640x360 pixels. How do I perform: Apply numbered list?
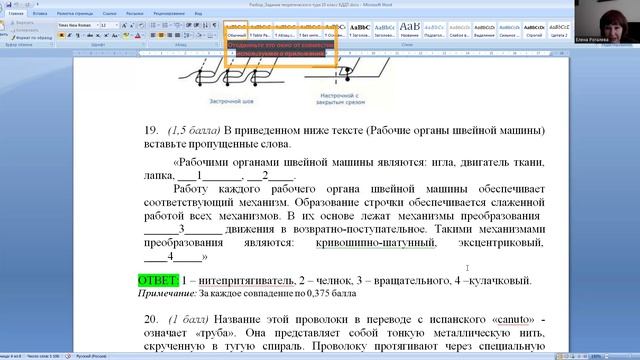point(165,25)
